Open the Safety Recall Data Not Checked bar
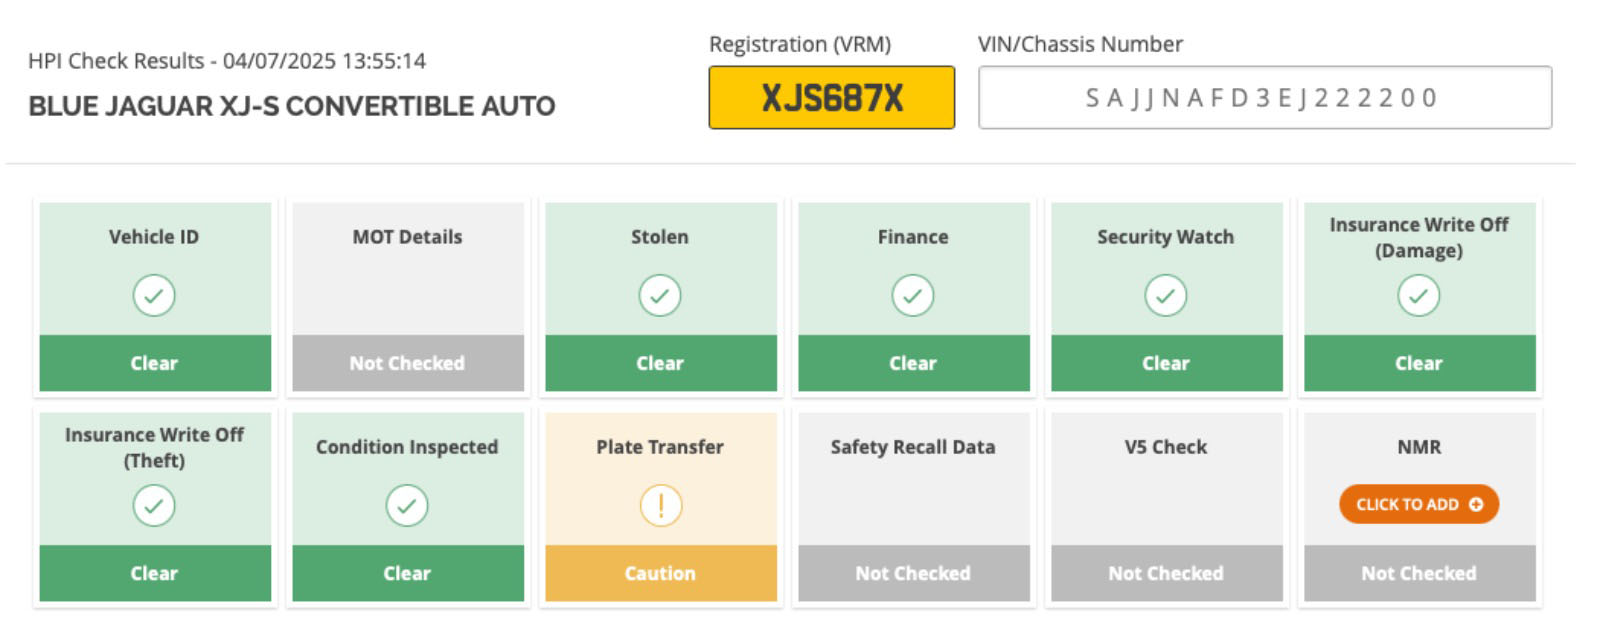The image size is (1600, 638). click(x=914, y=573)
